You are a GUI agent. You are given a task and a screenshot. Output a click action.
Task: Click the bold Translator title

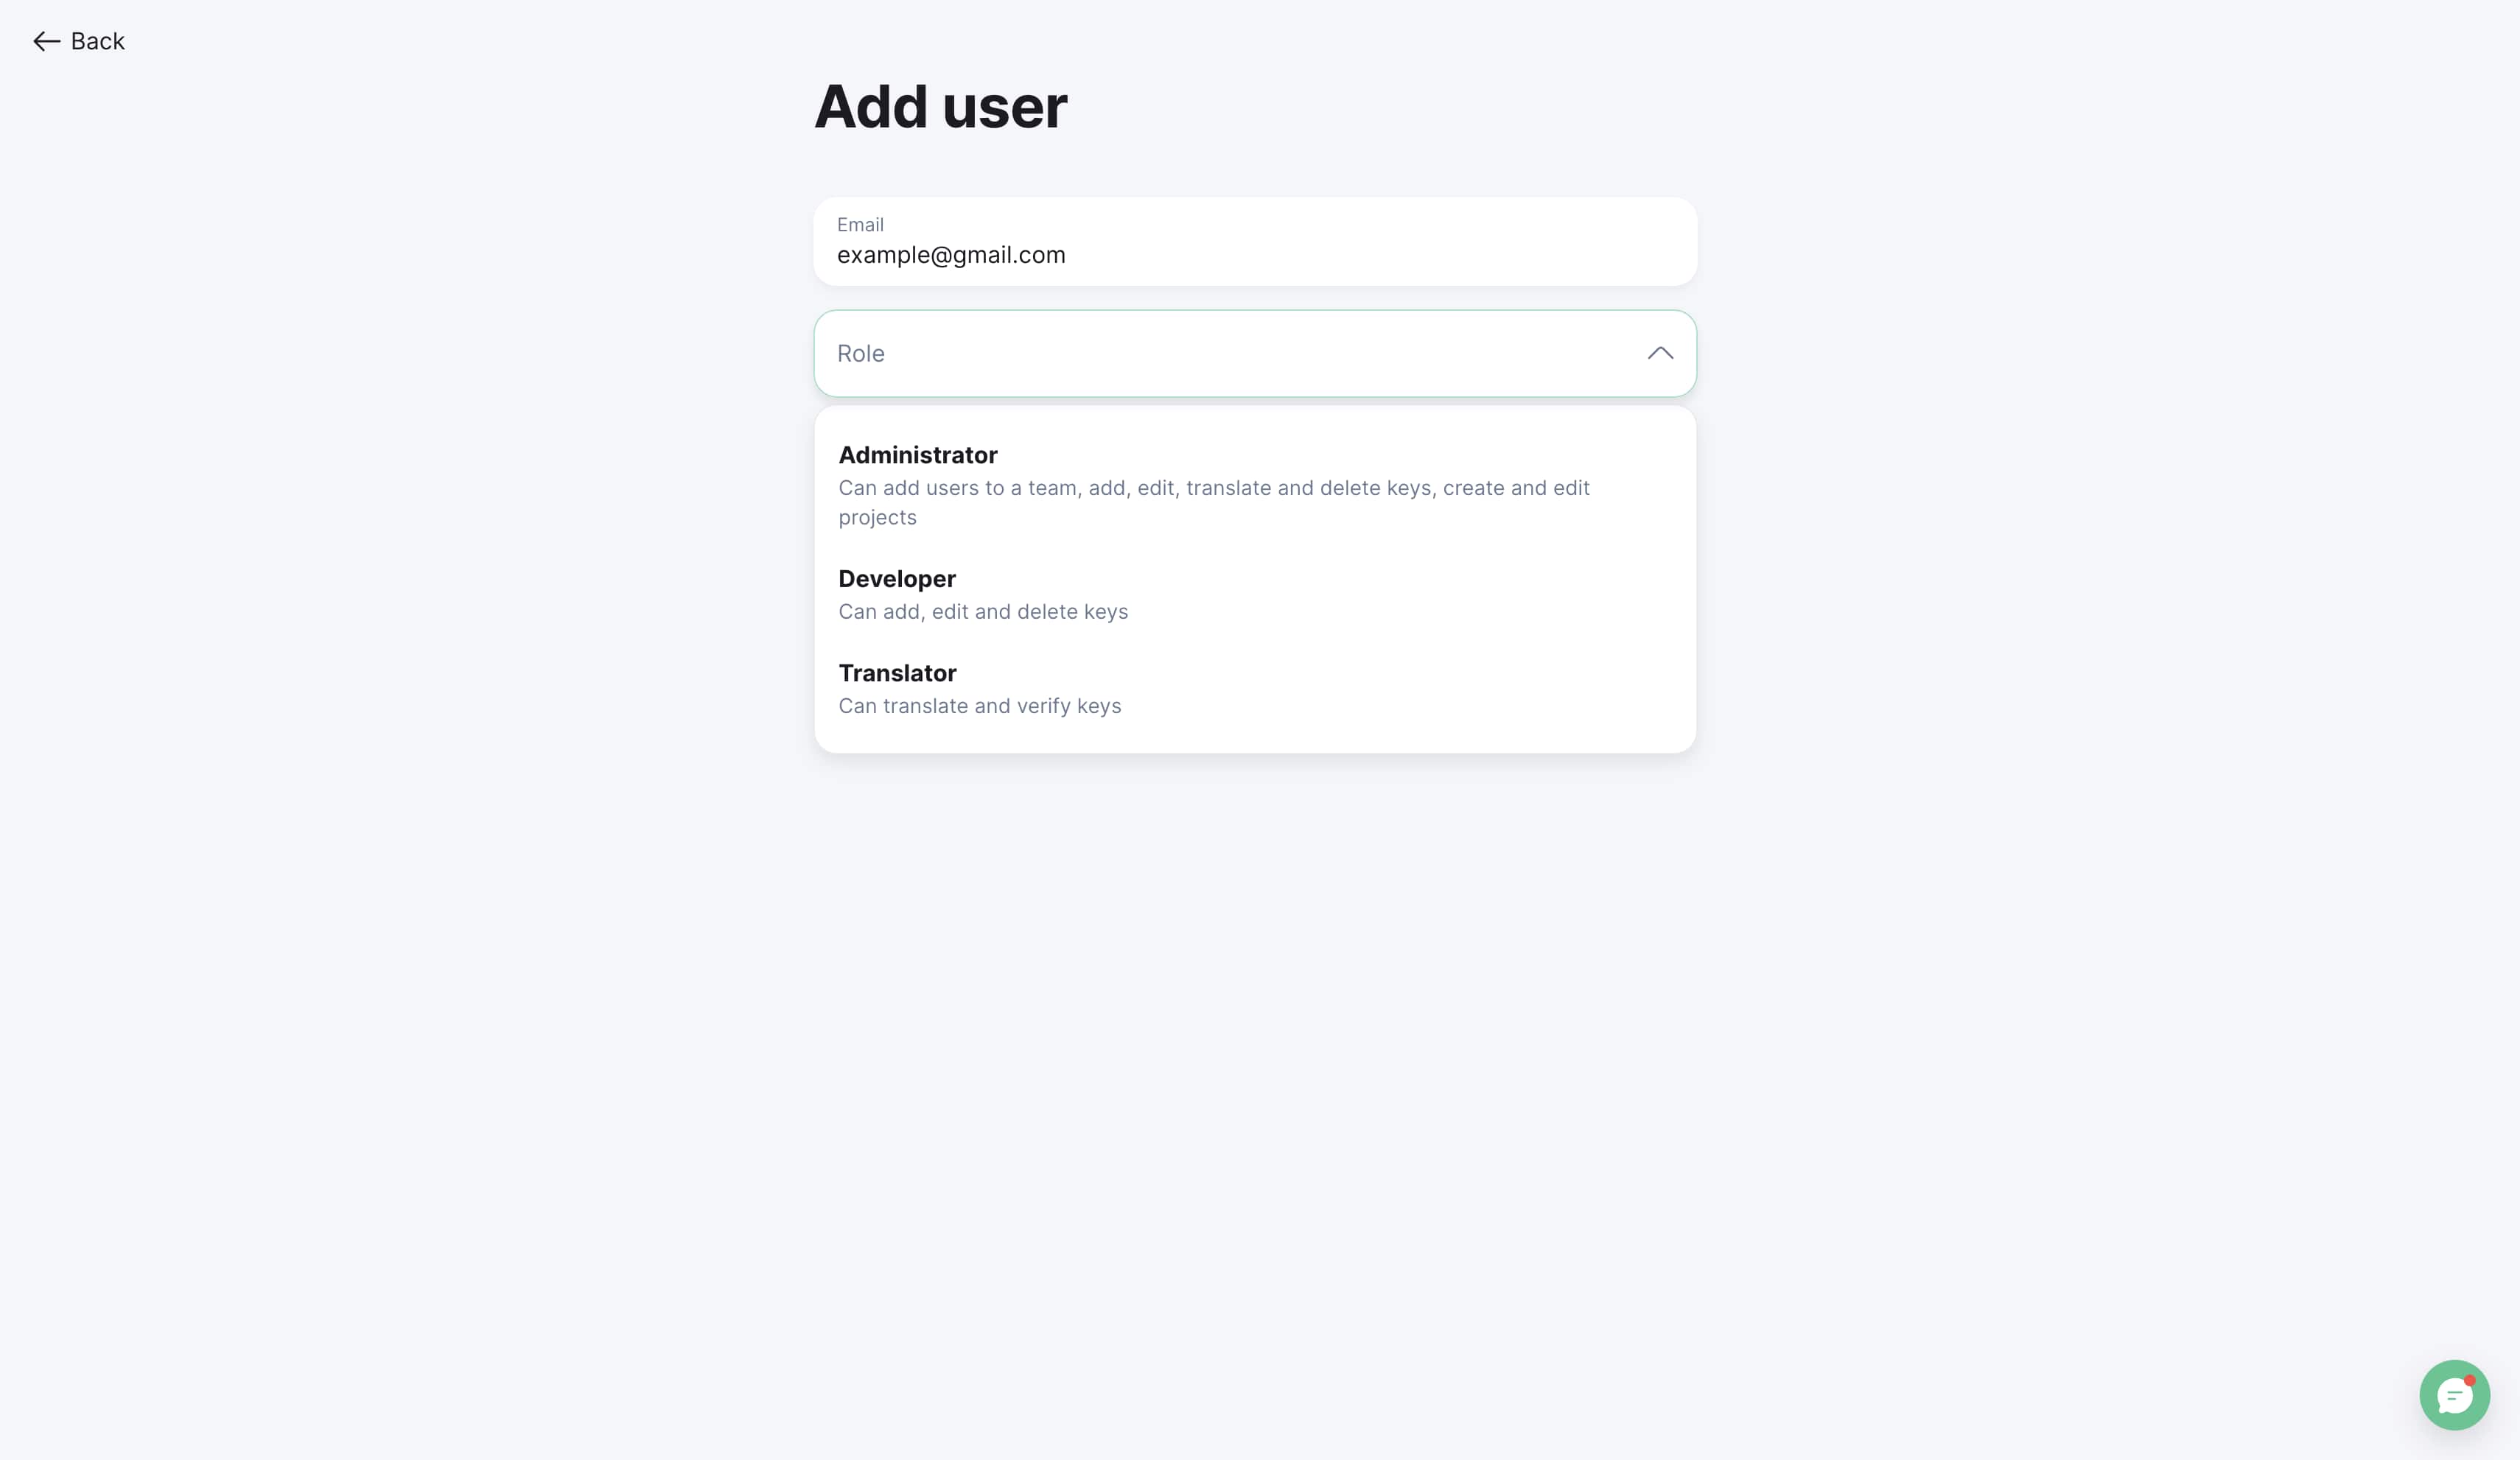tap(897, 673)
